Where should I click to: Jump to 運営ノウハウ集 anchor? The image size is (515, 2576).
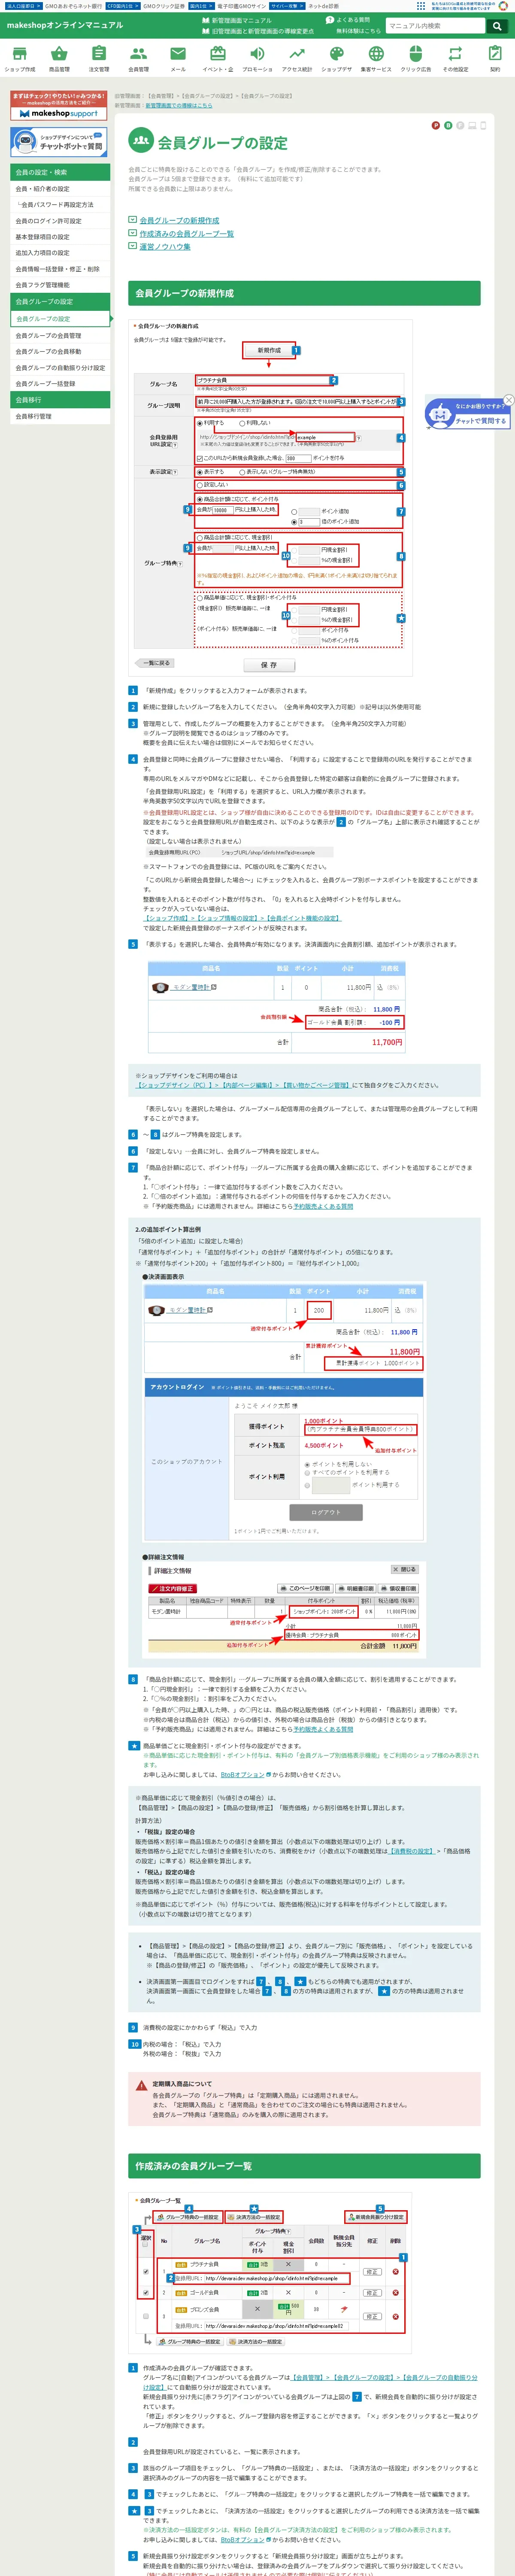pos(164,247)
